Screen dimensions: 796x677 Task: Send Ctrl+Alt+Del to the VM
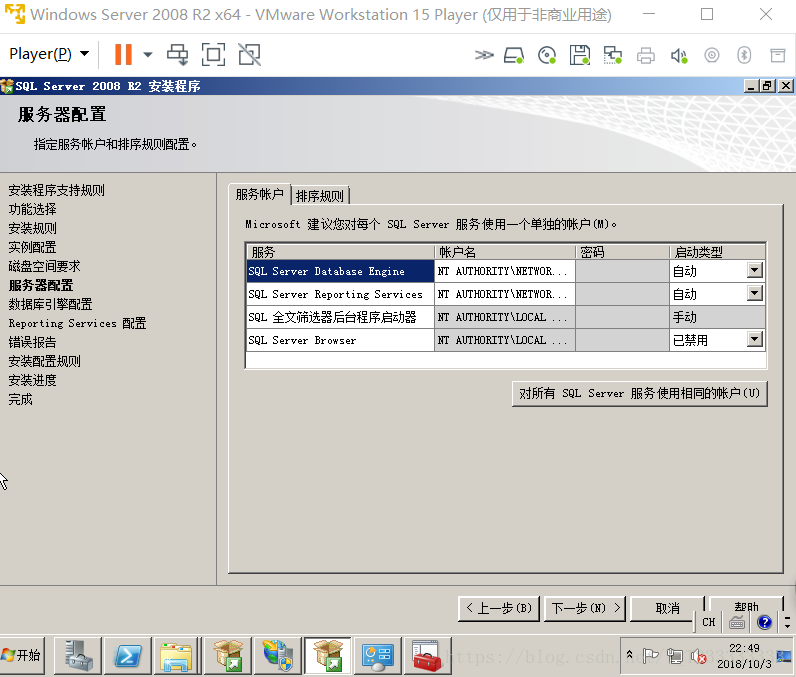point(177,54)
